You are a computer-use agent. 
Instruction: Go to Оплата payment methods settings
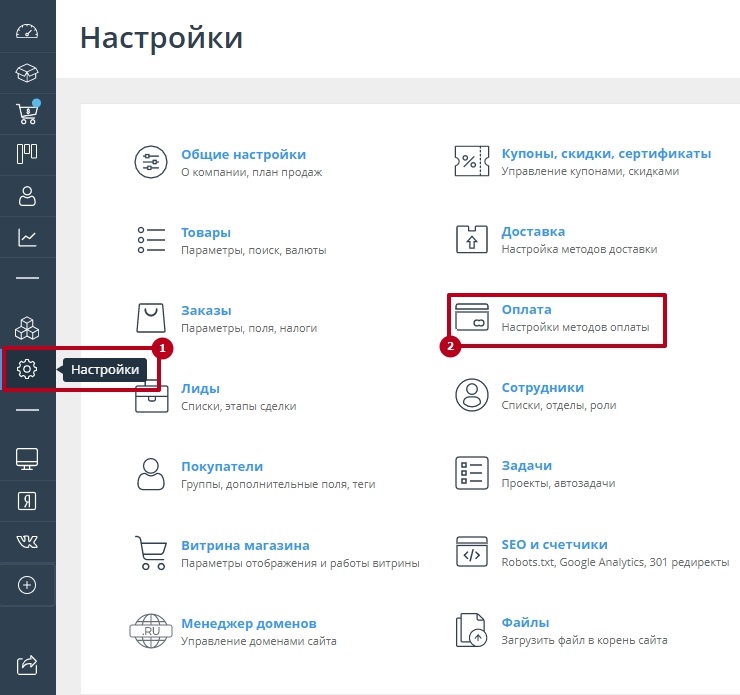click(526, 310)
